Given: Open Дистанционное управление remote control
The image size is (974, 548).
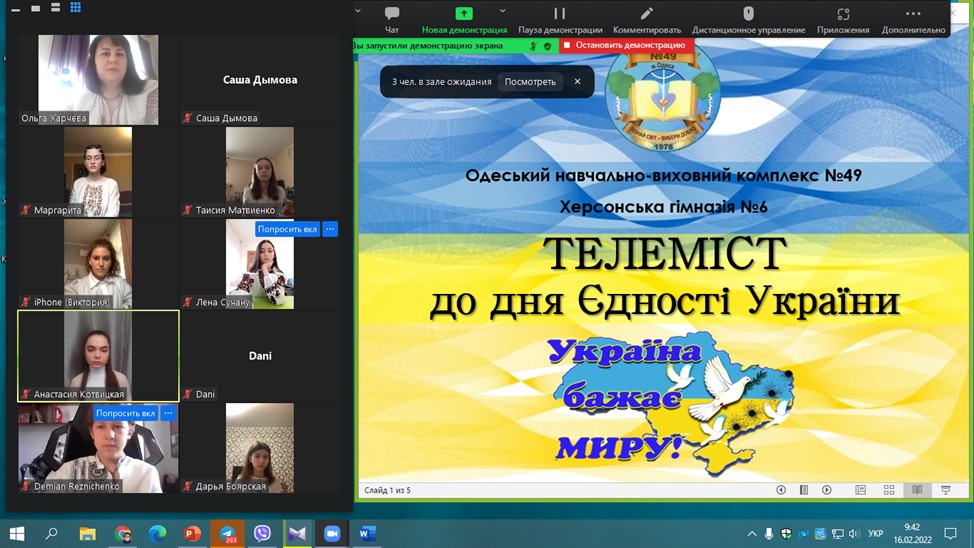Looking at the screenshot, I should pyautogui.click(x=748, y=18).
